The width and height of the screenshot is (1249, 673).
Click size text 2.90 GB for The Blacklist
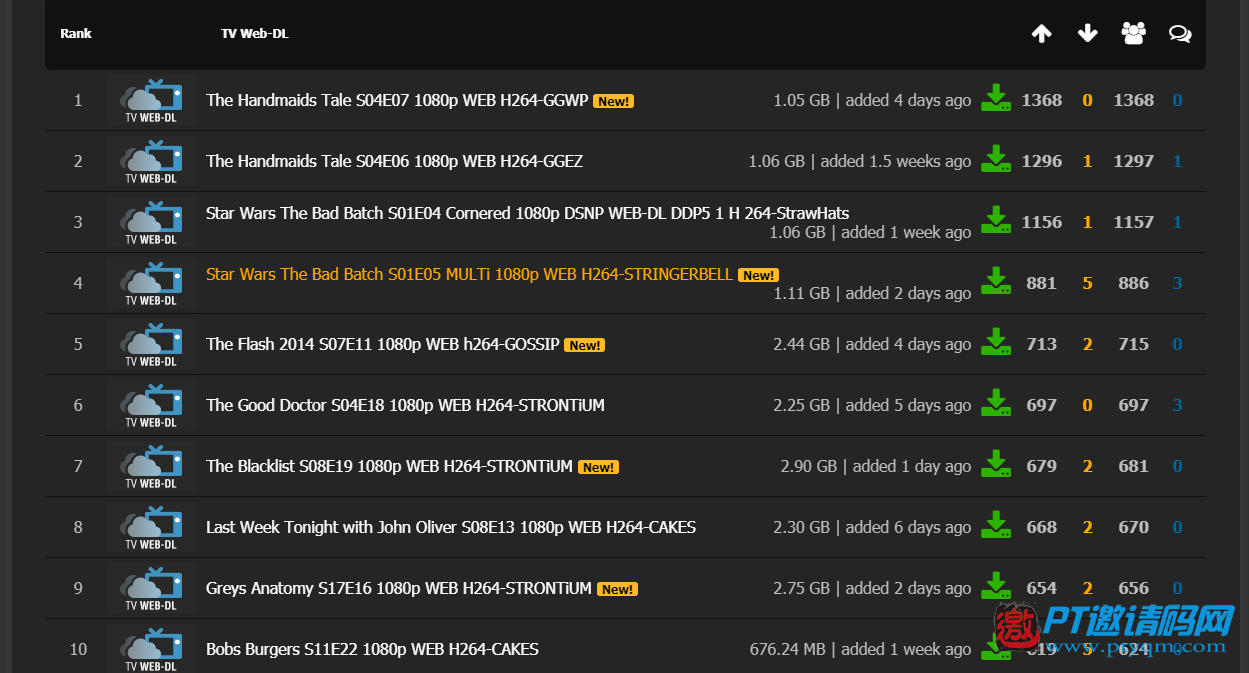pyautogui.click(x=809, y=466)
